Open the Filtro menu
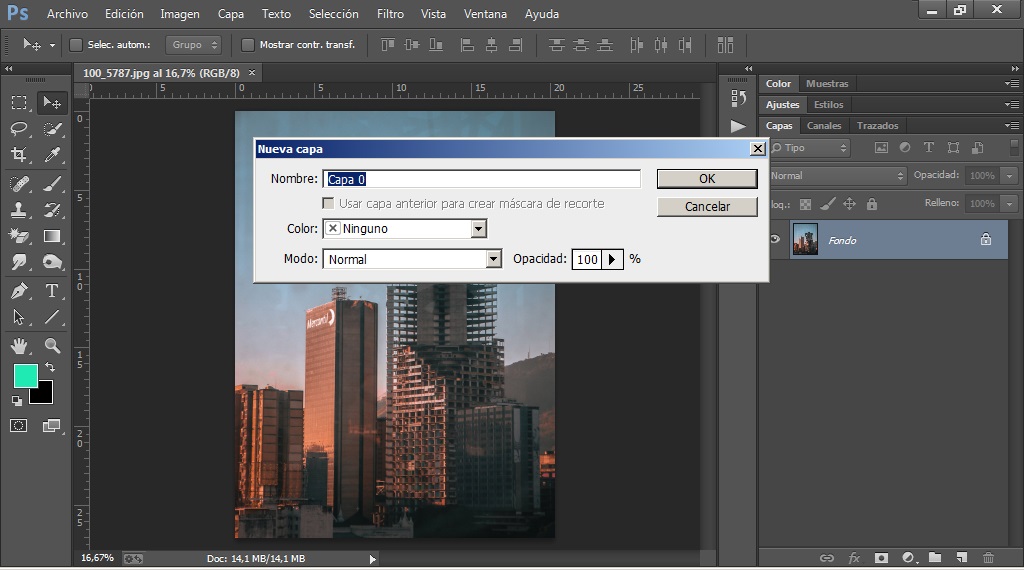The width and height of the screenshot is (1024, 570). pyautogui.click(x=391, y=14)
